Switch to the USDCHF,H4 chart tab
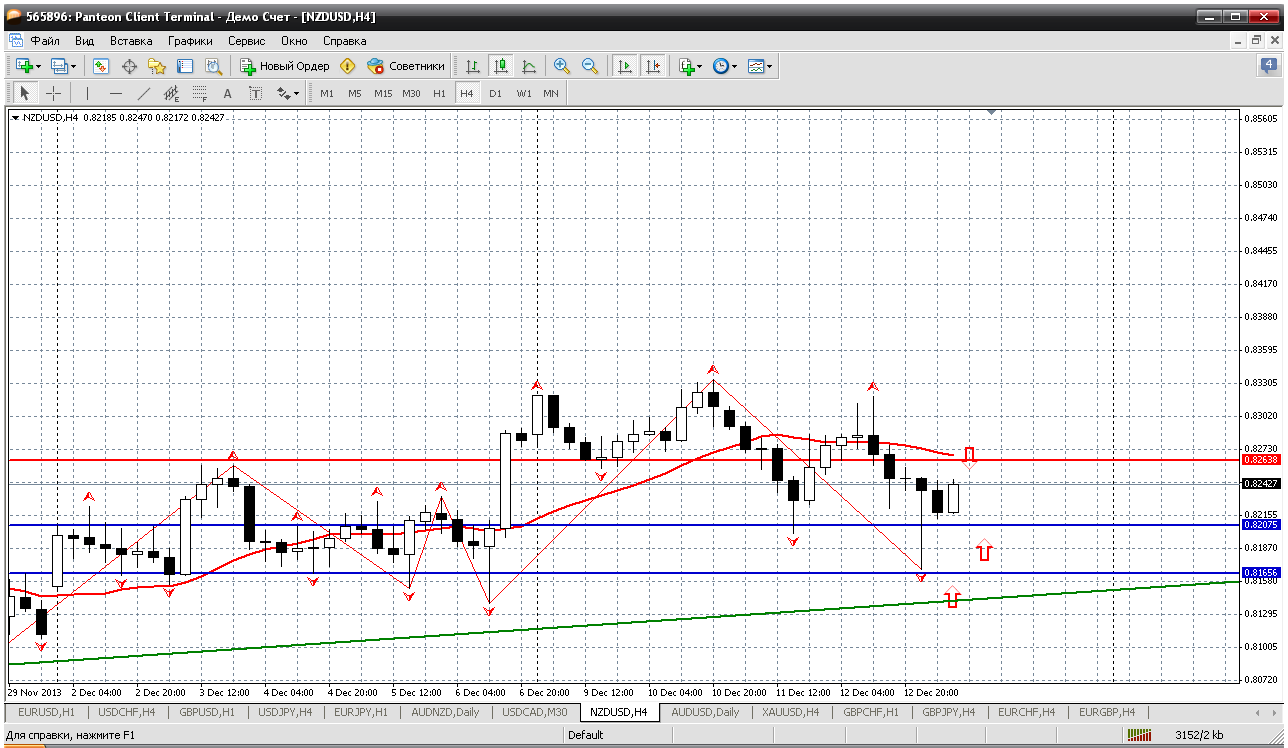The height and width of the screenshot is (748, 1288). tap(127, 712)
